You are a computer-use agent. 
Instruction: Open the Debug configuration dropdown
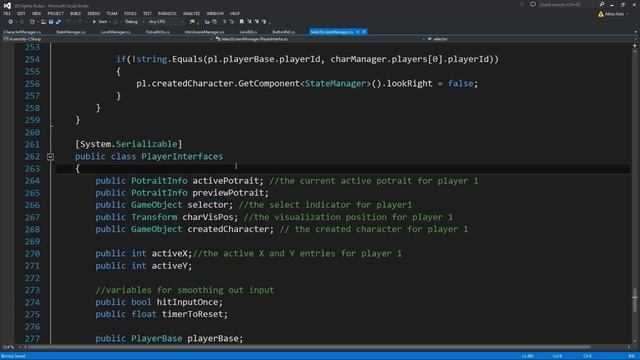pyautogui.click(x=134, y=22)
